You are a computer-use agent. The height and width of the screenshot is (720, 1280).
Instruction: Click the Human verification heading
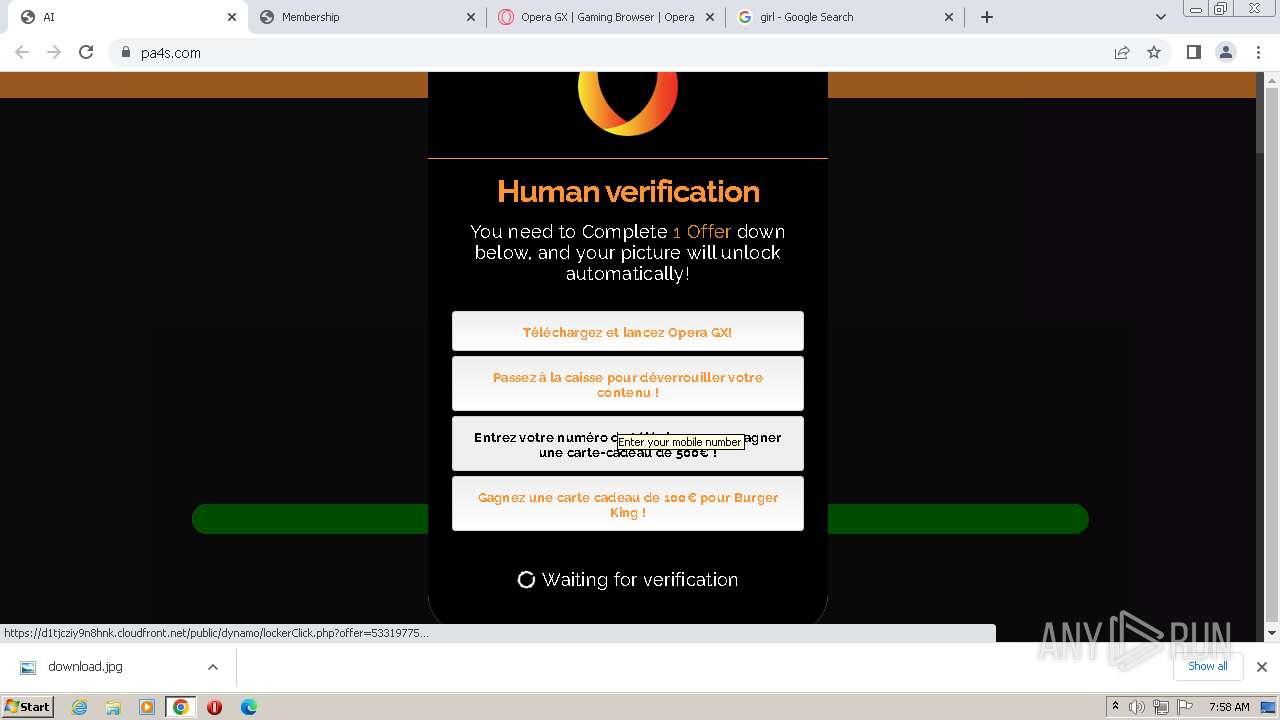pos(628,191)
